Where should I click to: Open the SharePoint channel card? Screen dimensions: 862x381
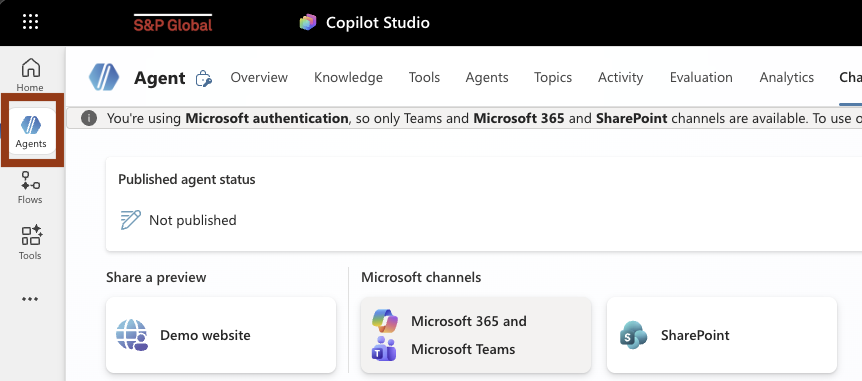722,335
